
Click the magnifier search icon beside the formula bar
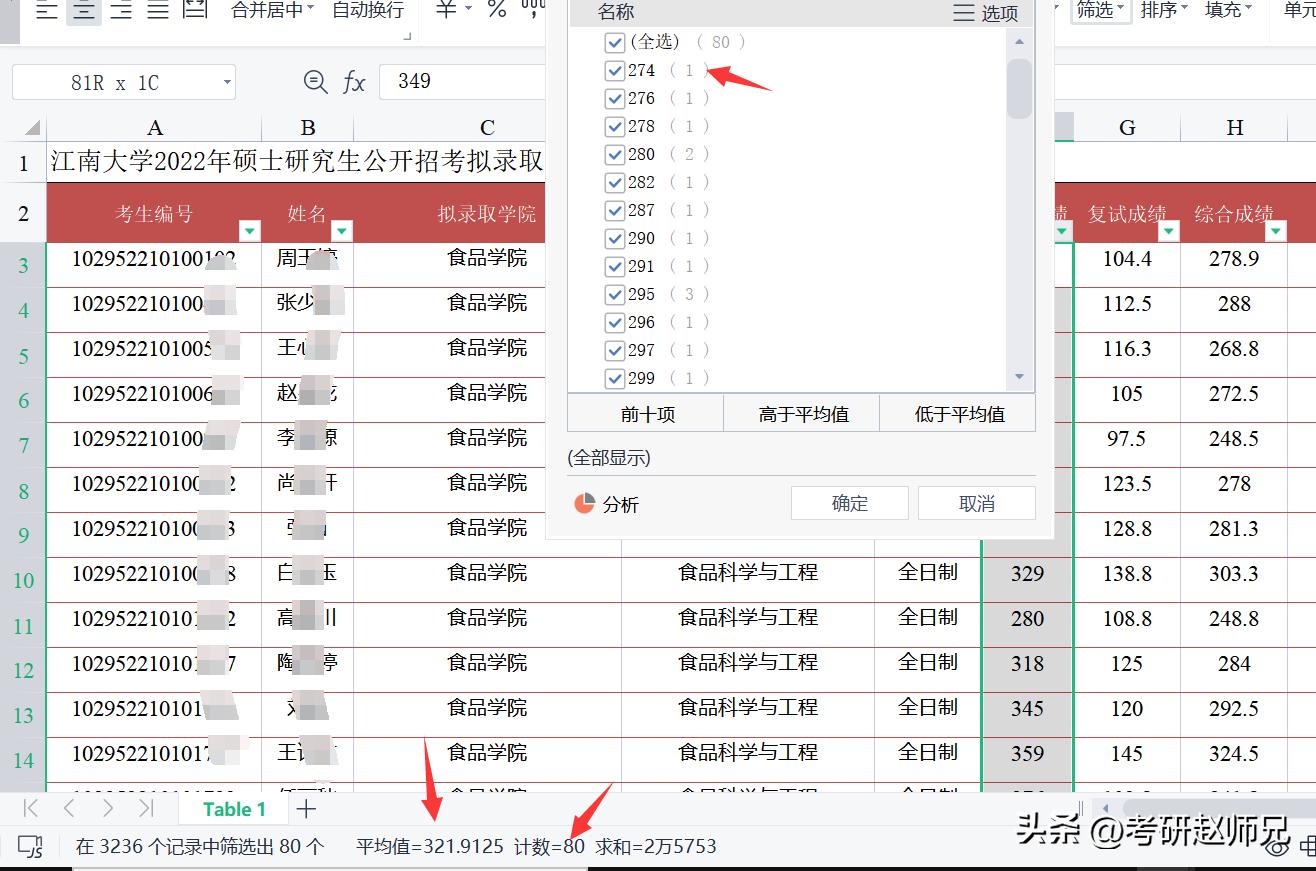(x=315, y=82)
